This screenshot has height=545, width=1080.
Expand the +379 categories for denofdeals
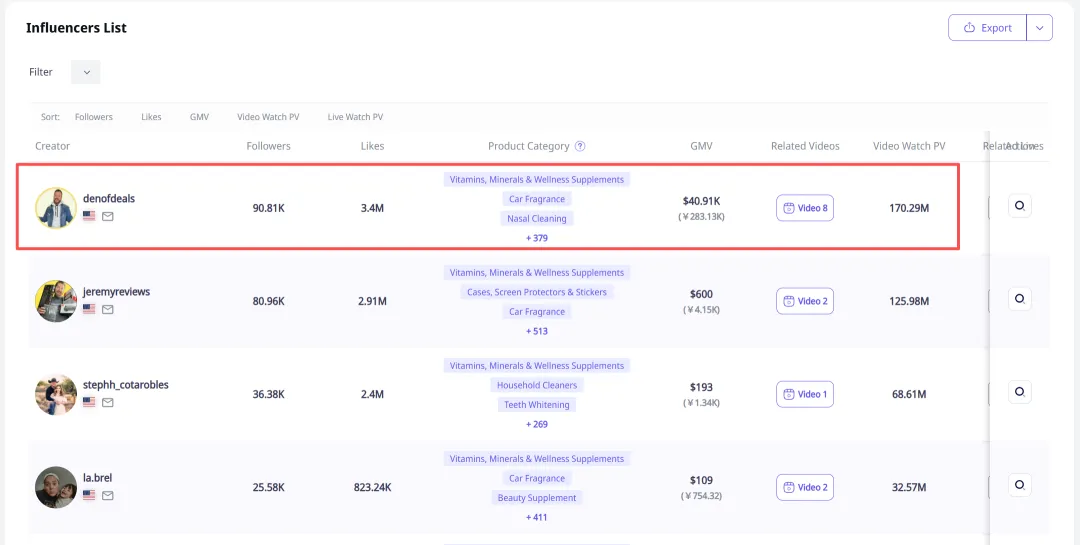[537, 238]
